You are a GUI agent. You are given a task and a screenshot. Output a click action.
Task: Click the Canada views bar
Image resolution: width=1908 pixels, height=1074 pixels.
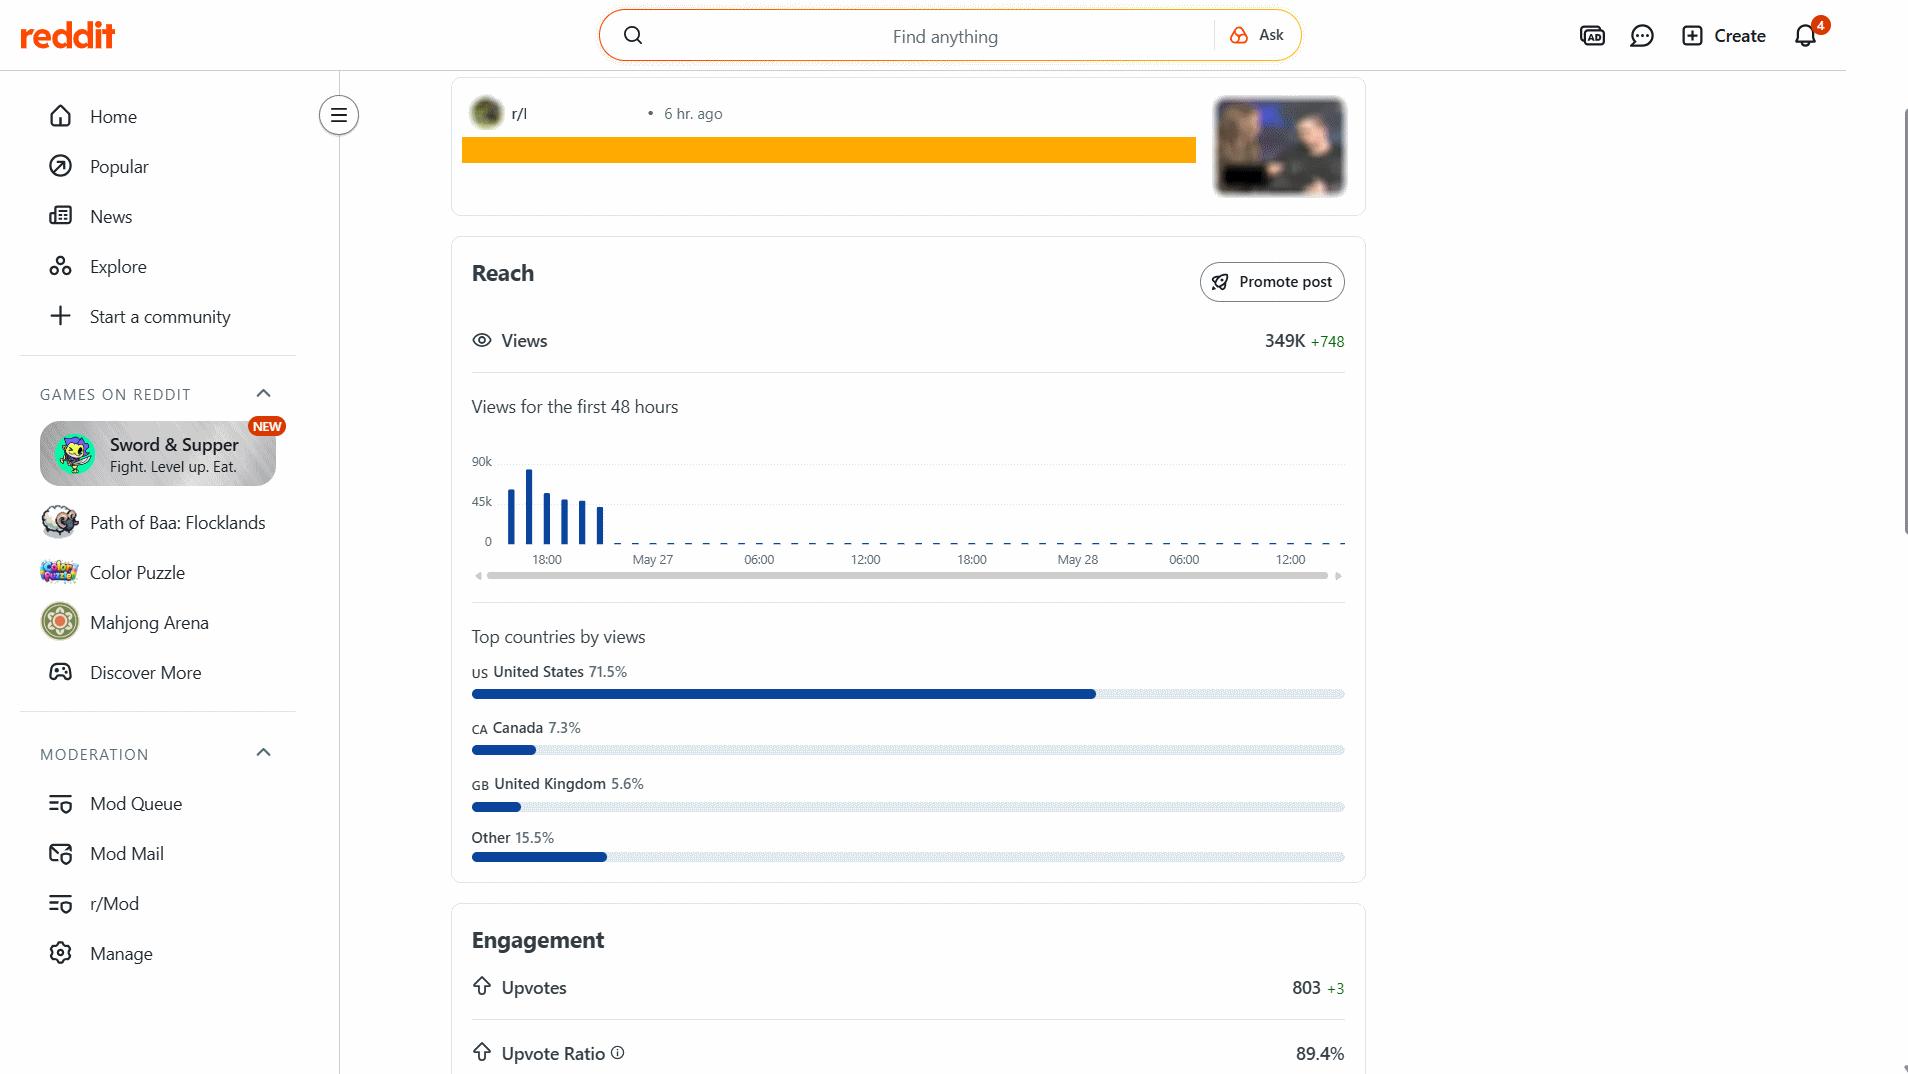click(908, 750)
